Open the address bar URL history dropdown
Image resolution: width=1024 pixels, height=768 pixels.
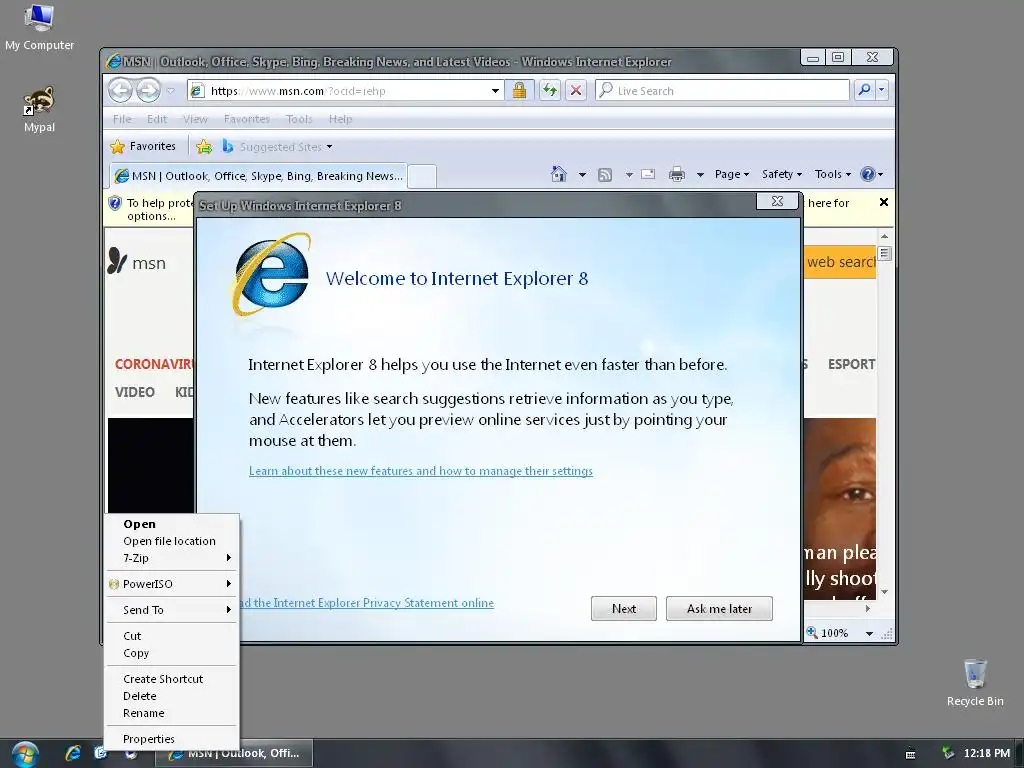[496, 91]
